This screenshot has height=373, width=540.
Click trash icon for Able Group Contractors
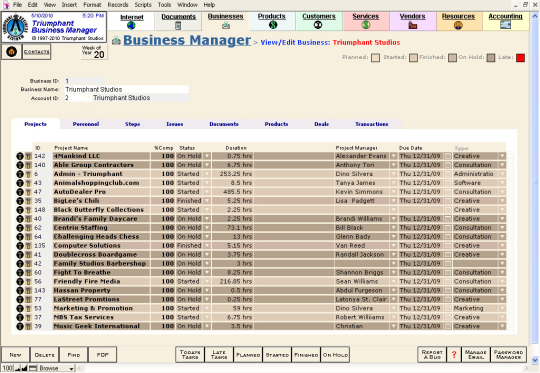coord(28,165)
